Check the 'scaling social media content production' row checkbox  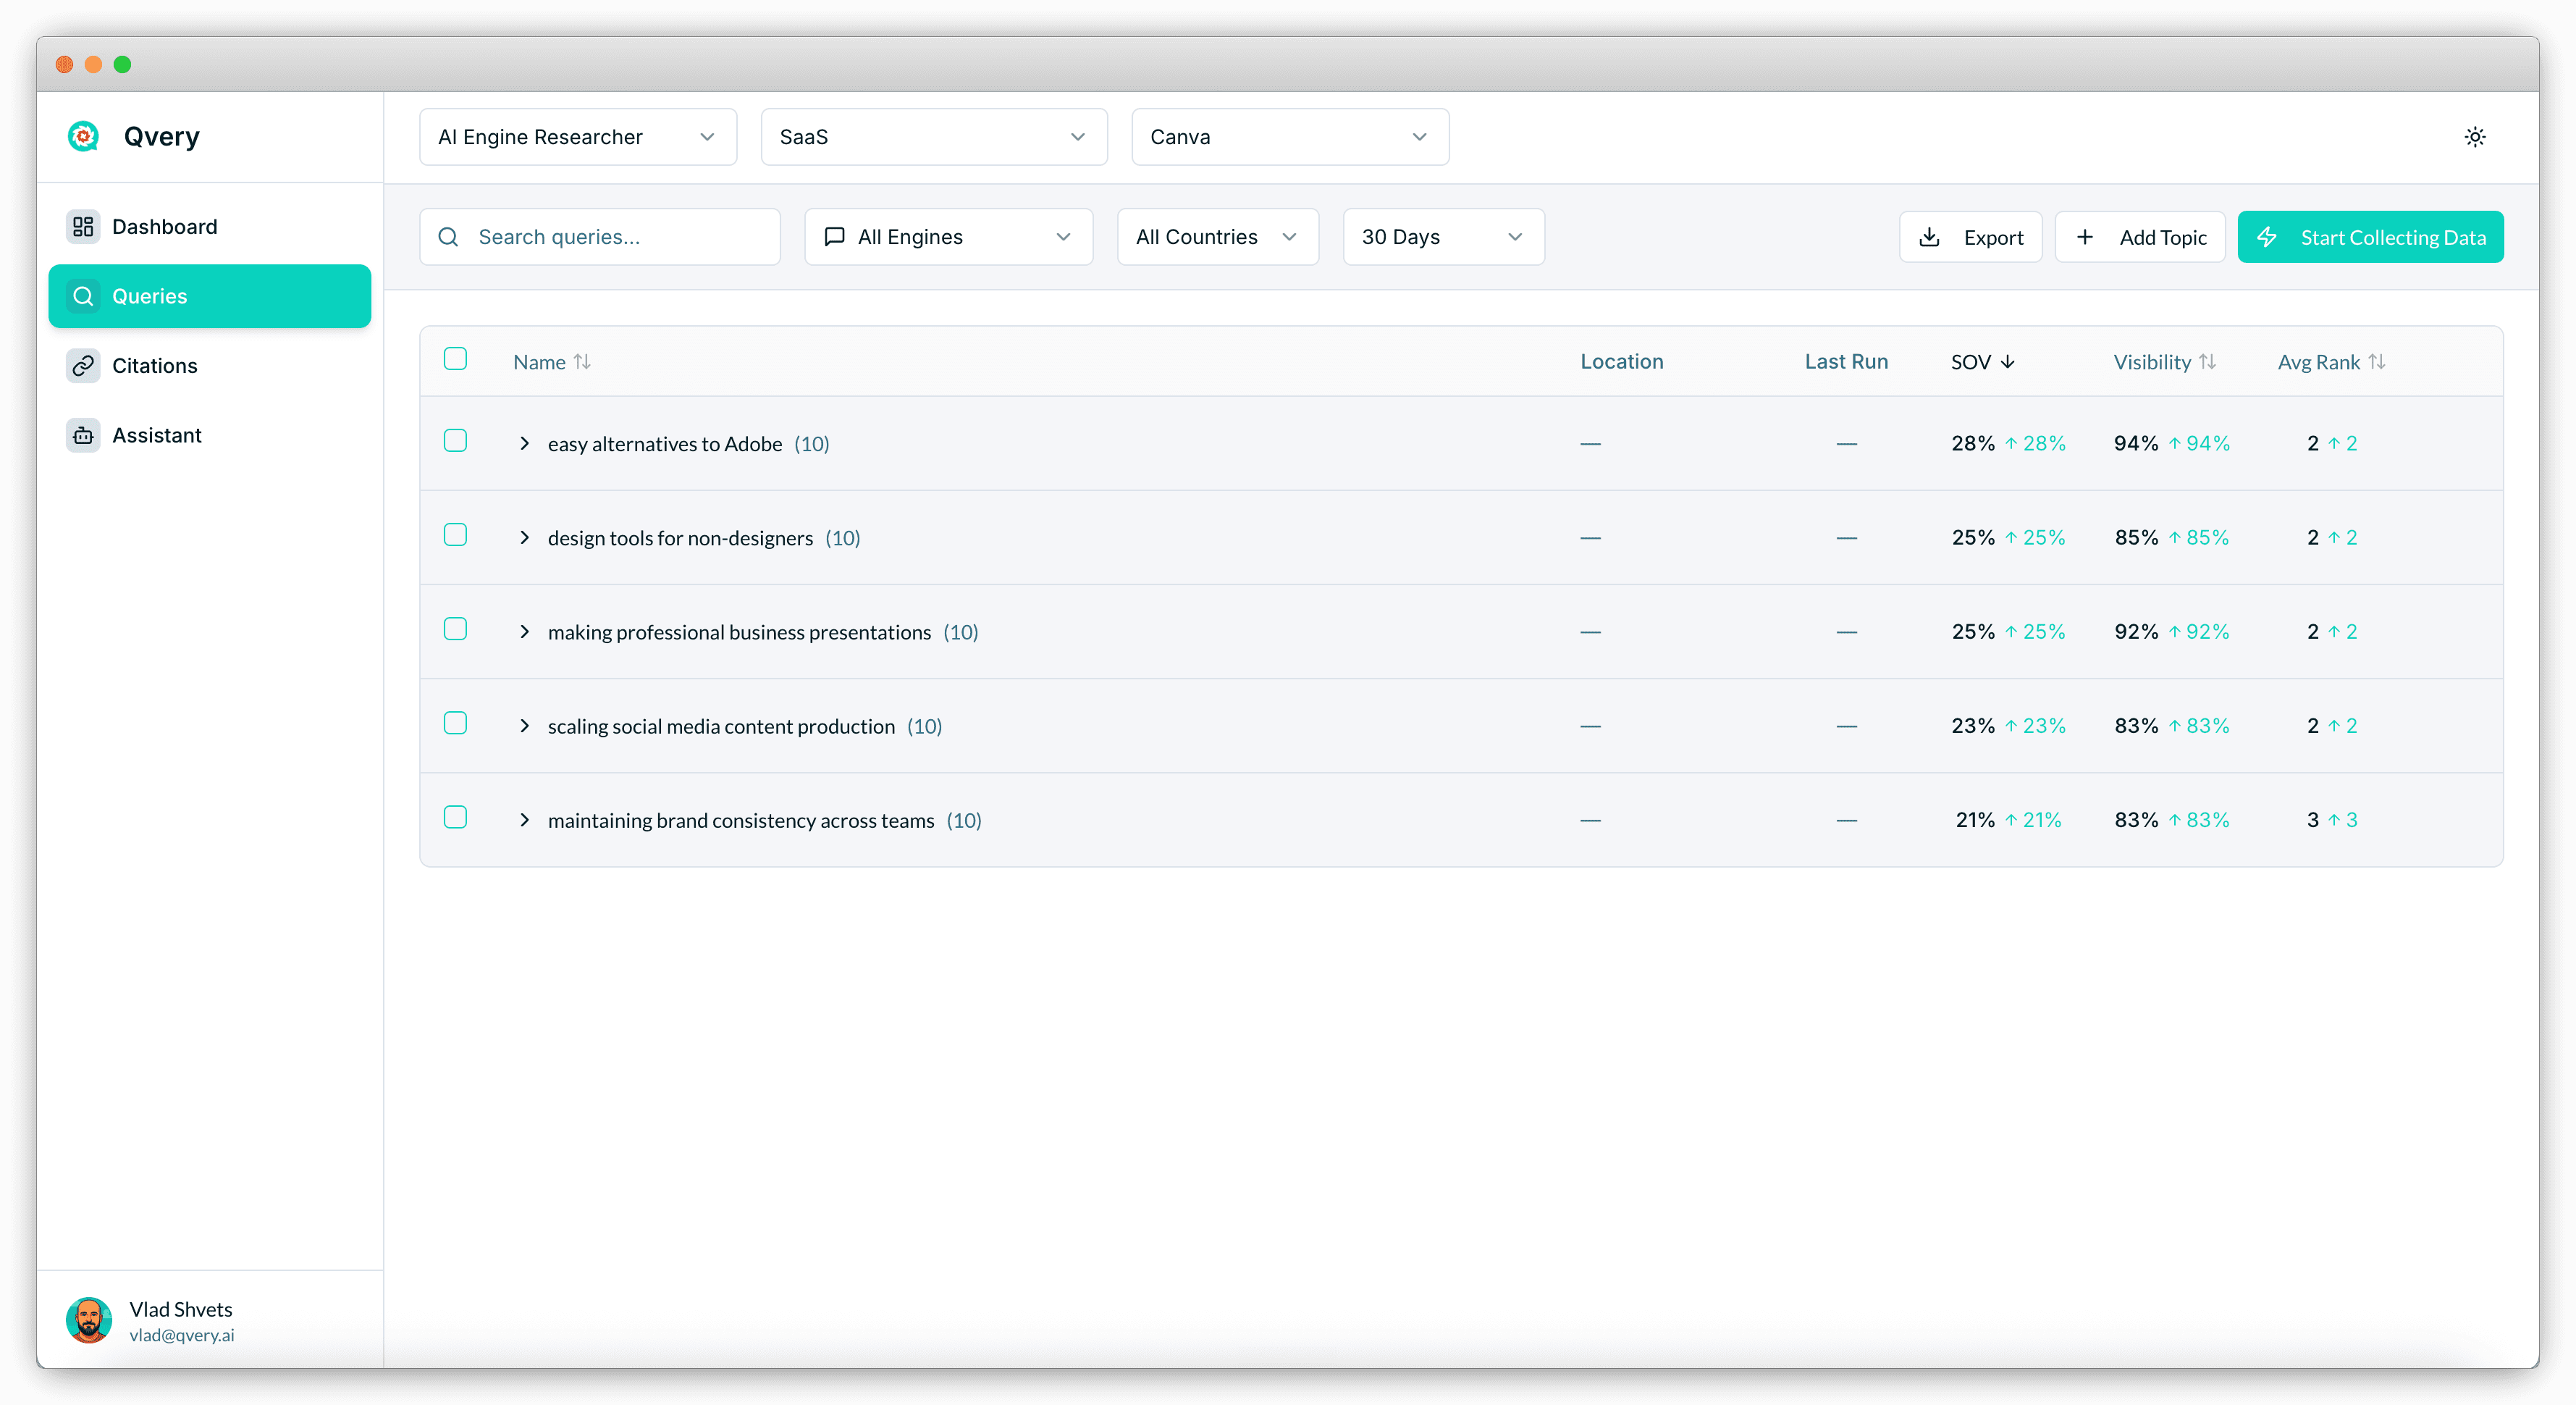(455, 723)
